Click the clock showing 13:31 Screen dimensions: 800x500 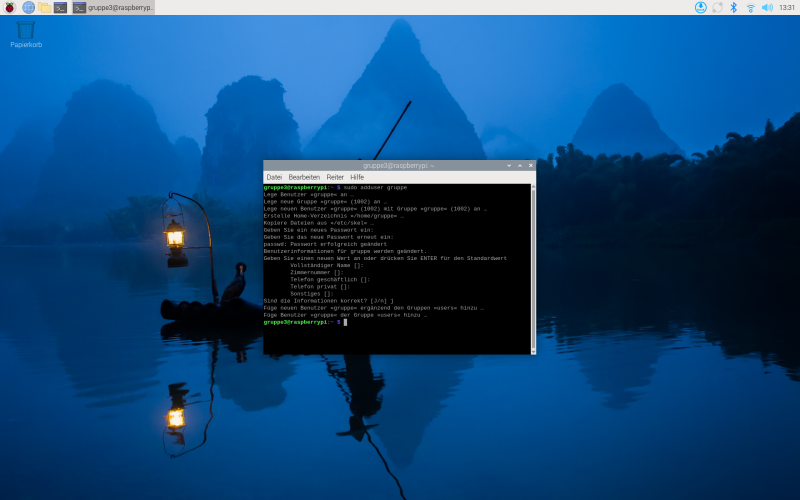click(787, 7)
